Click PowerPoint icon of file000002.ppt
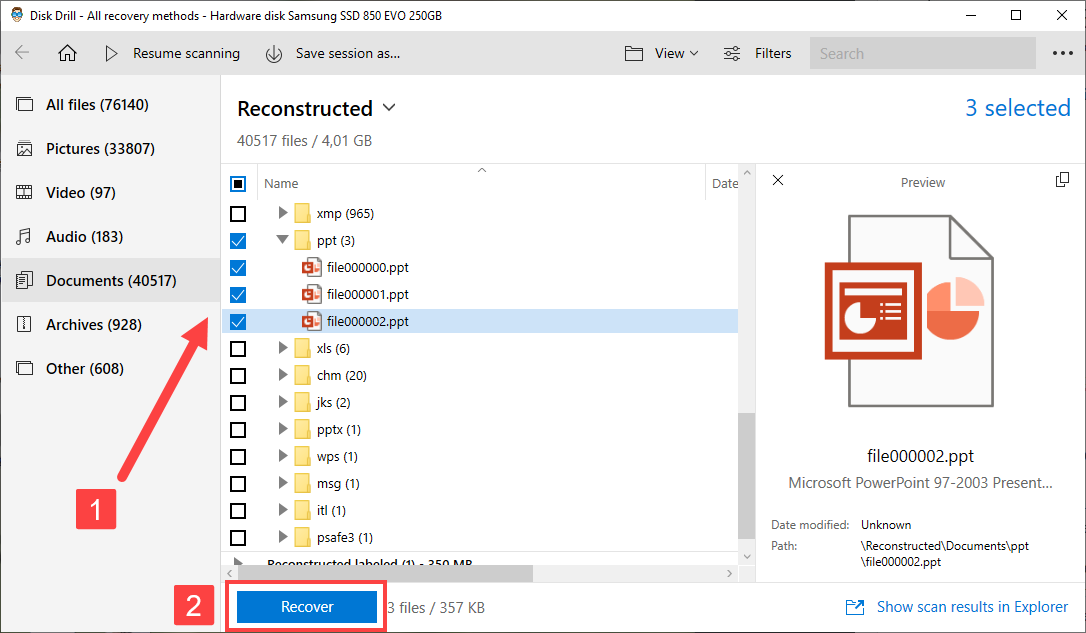The width and height of the screenshot is (1086, 633). click(312, 321)
